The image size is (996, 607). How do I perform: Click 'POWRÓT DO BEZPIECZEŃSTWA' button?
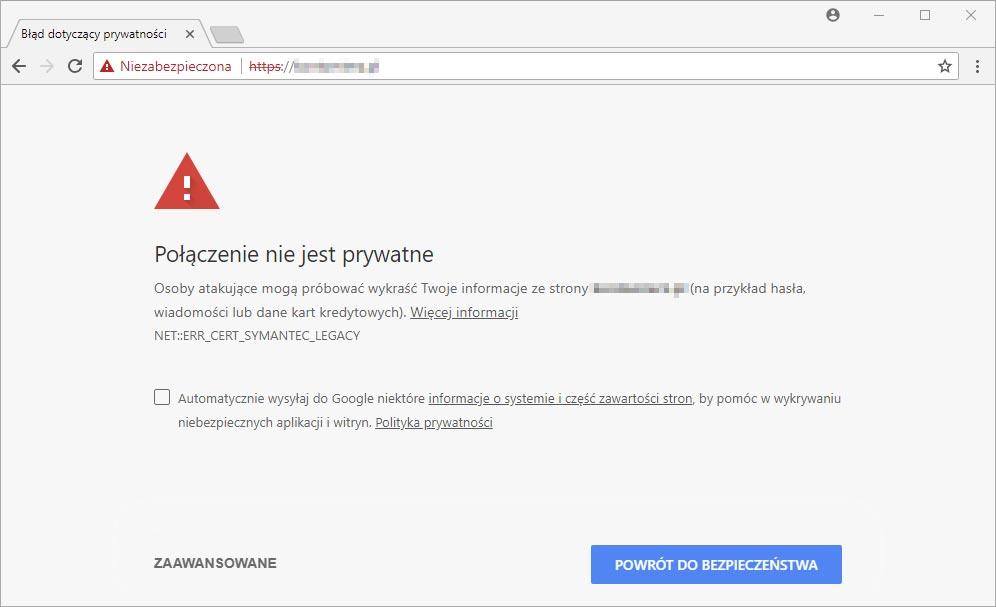716,564
